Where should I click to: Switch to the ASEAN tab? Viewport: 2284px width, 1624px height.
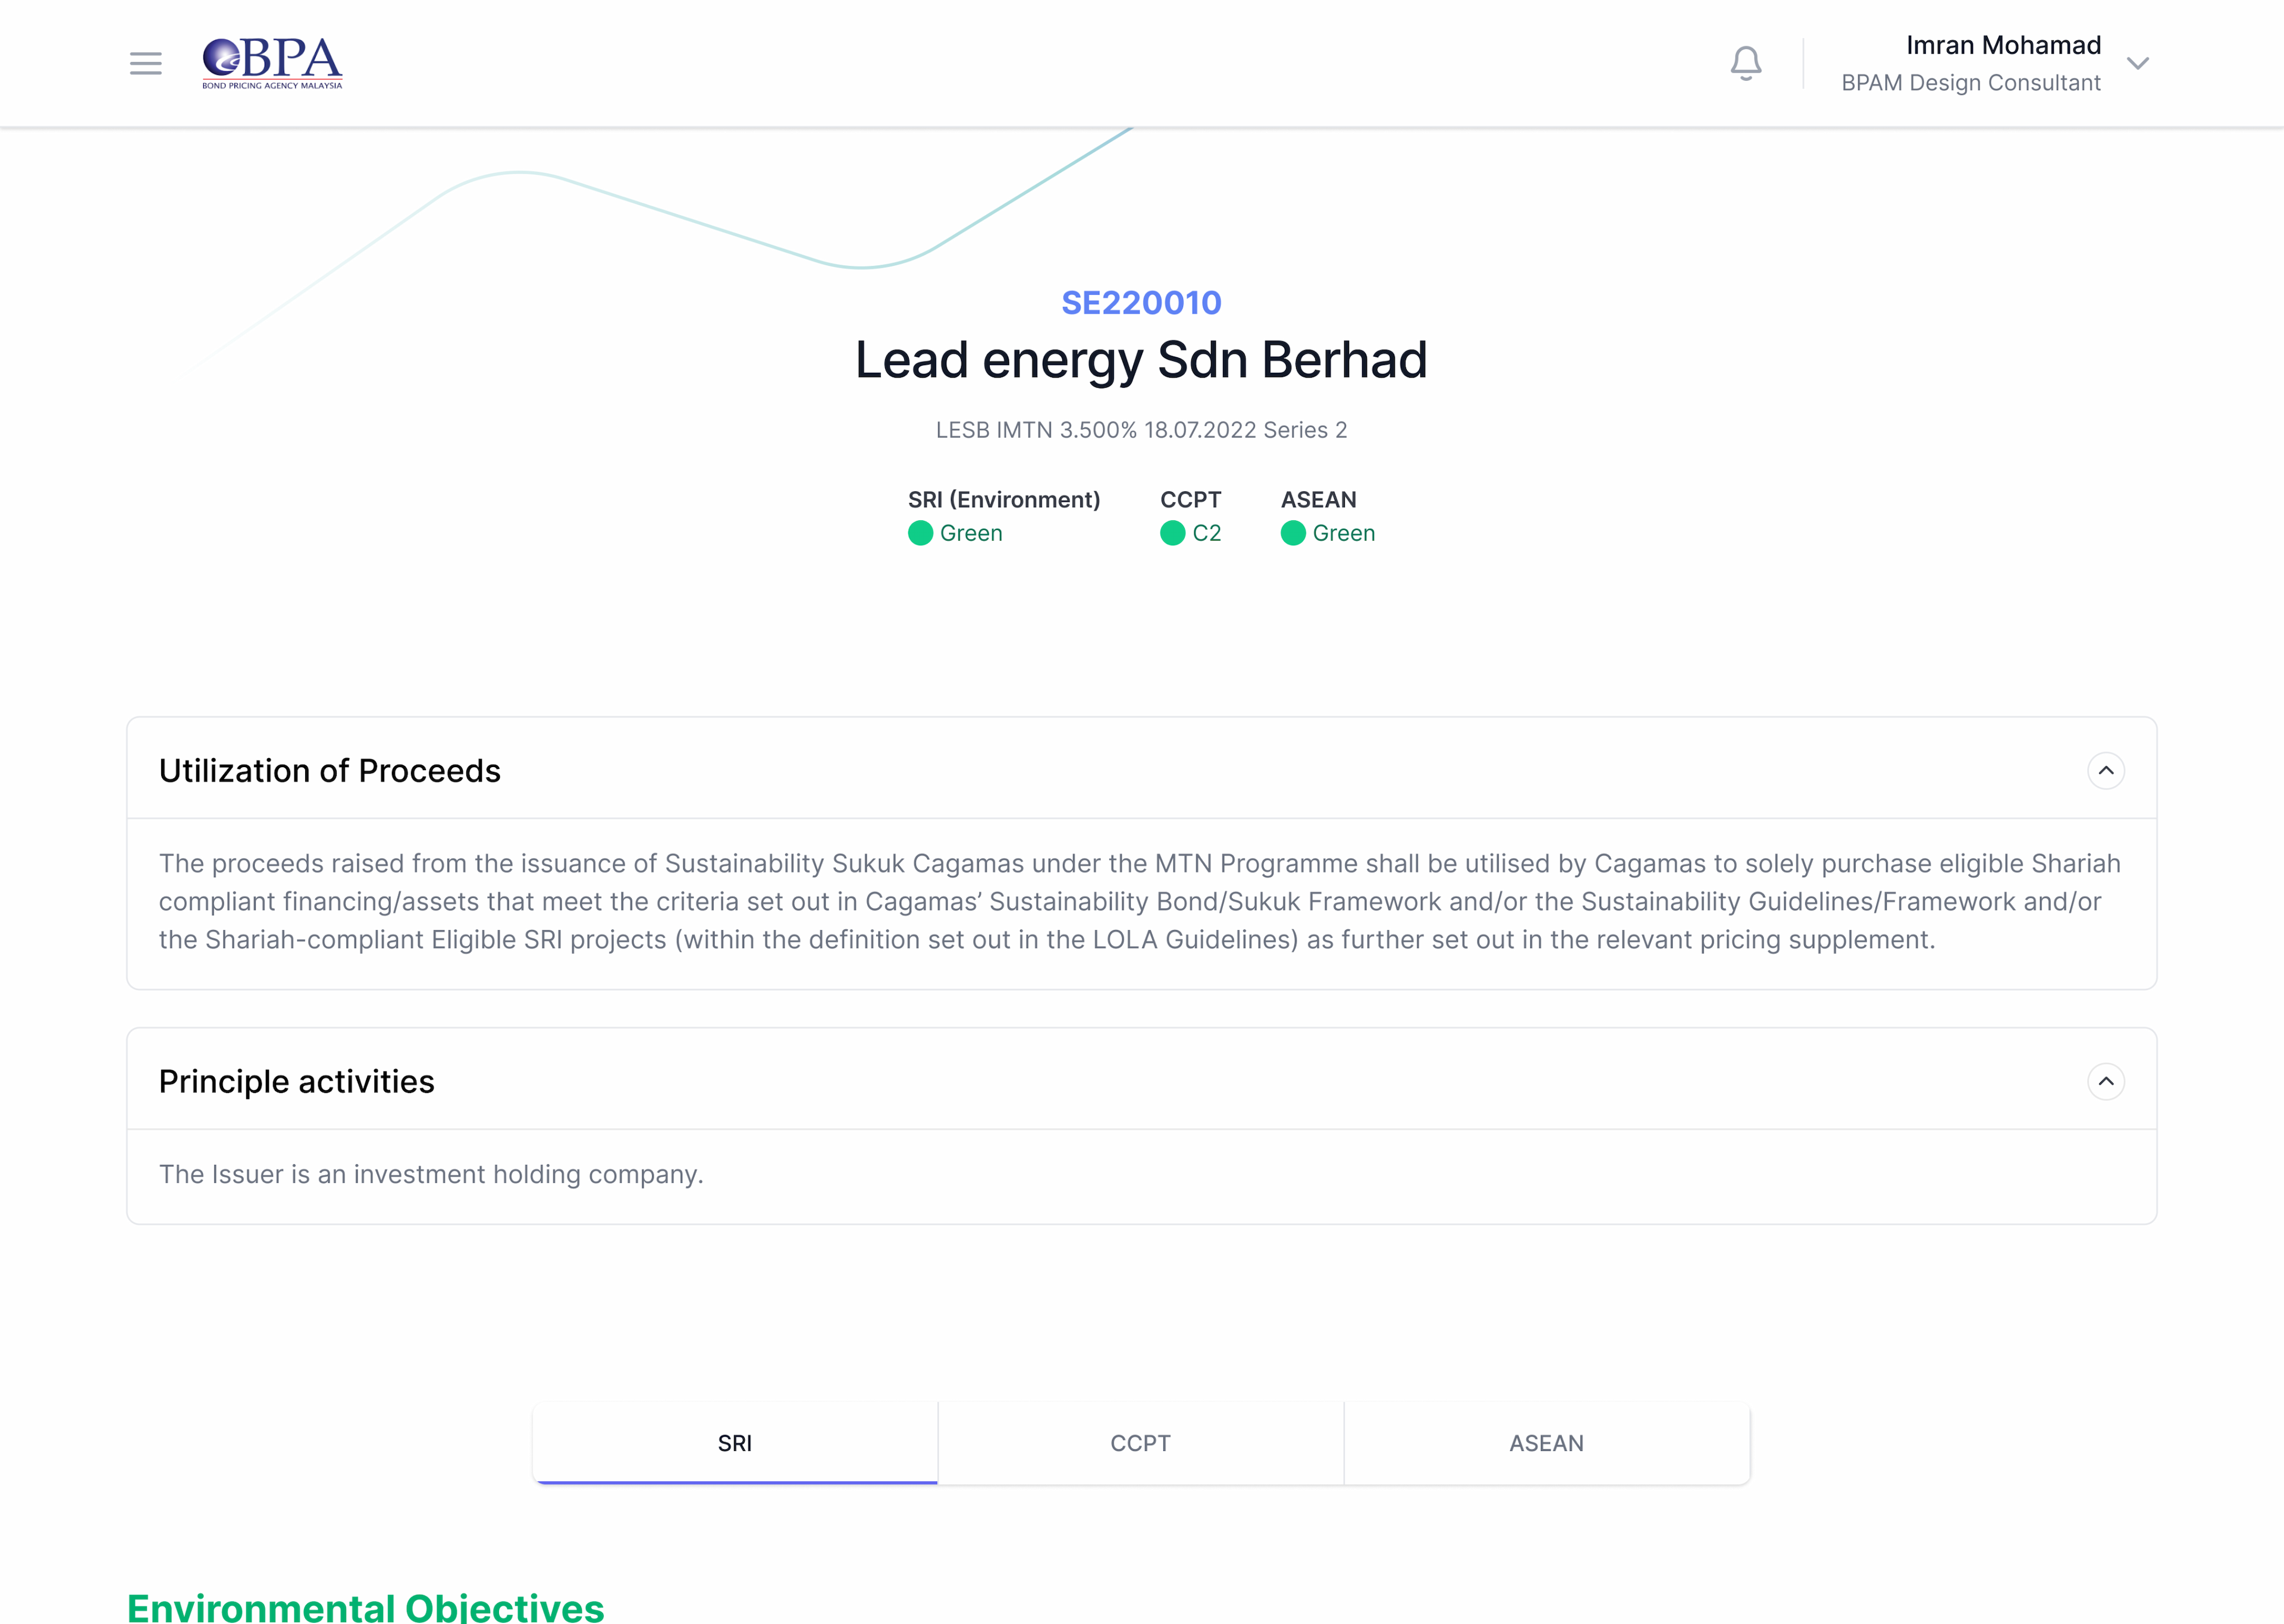click(1546, 1443)
